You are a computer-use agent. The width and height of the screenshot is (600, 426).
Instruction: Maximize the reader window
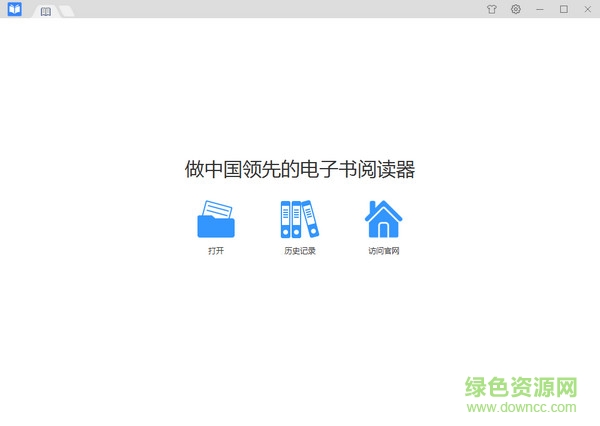(x=563, y=9)
